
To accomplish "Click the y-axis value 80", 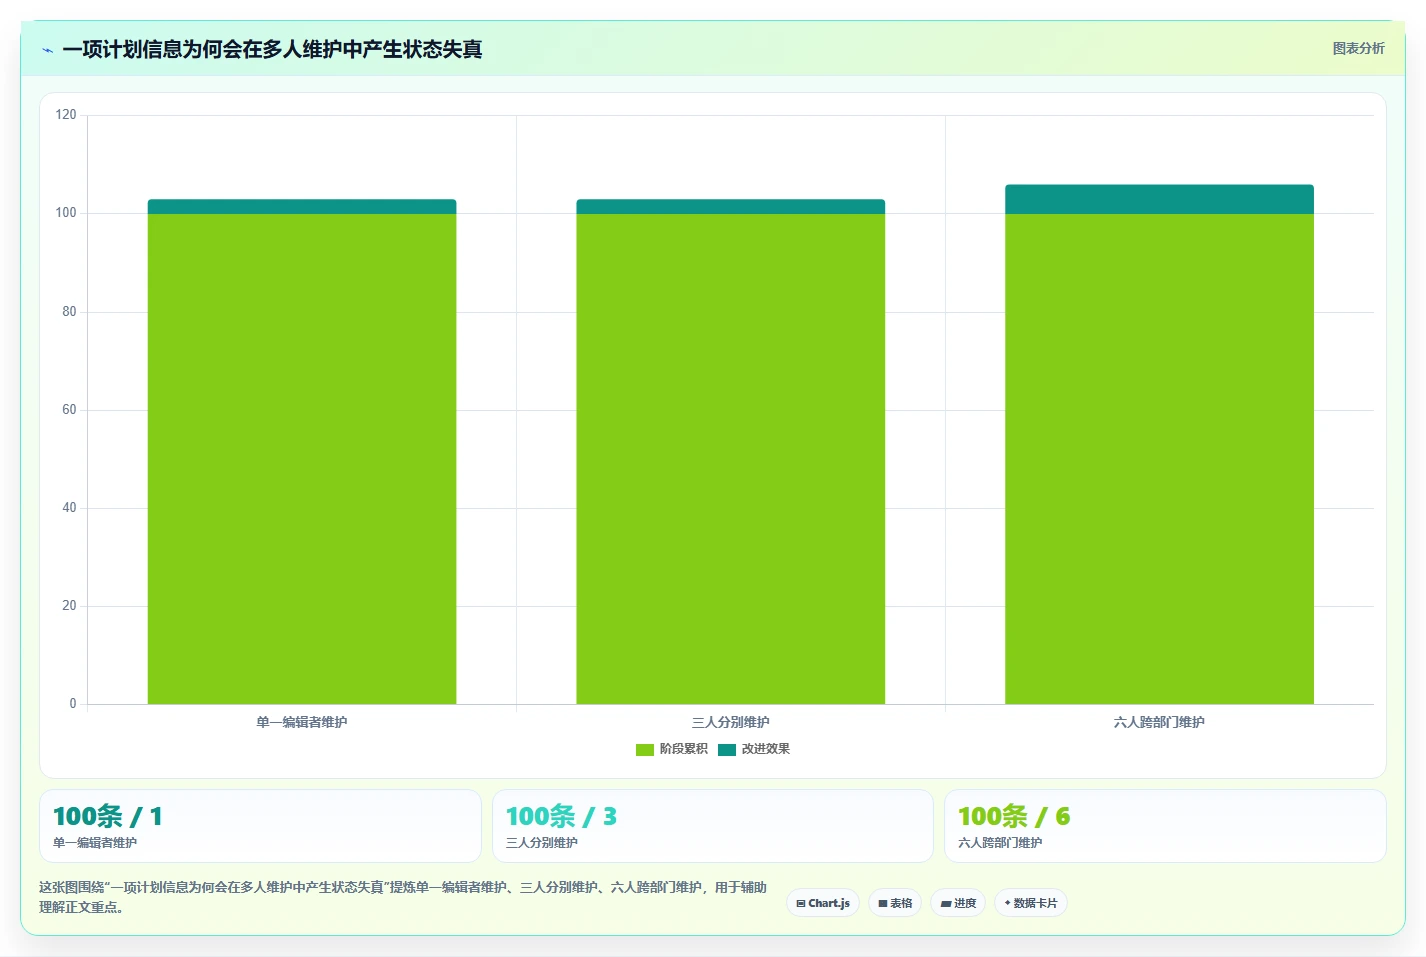I will pos(69,312).
